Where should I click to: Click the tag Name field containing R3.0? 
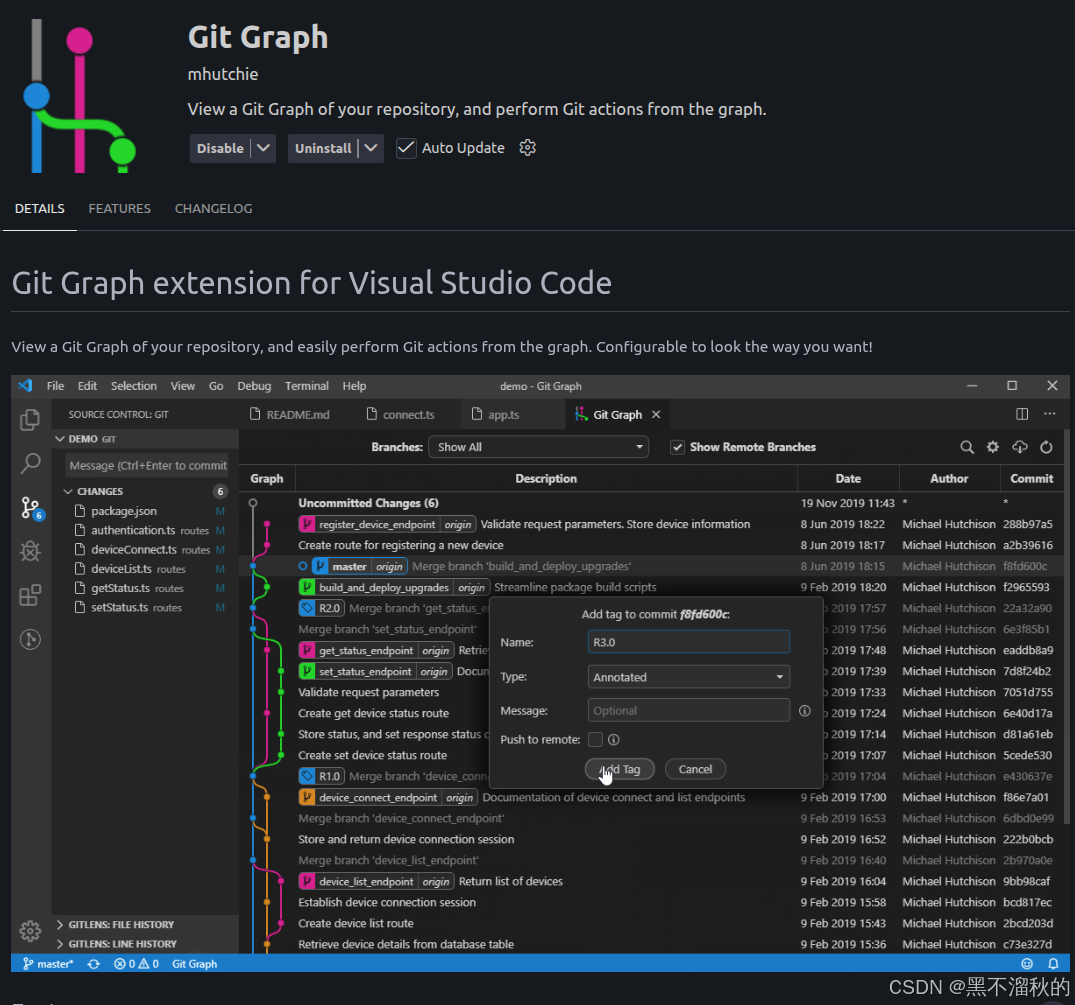point(688,642)
